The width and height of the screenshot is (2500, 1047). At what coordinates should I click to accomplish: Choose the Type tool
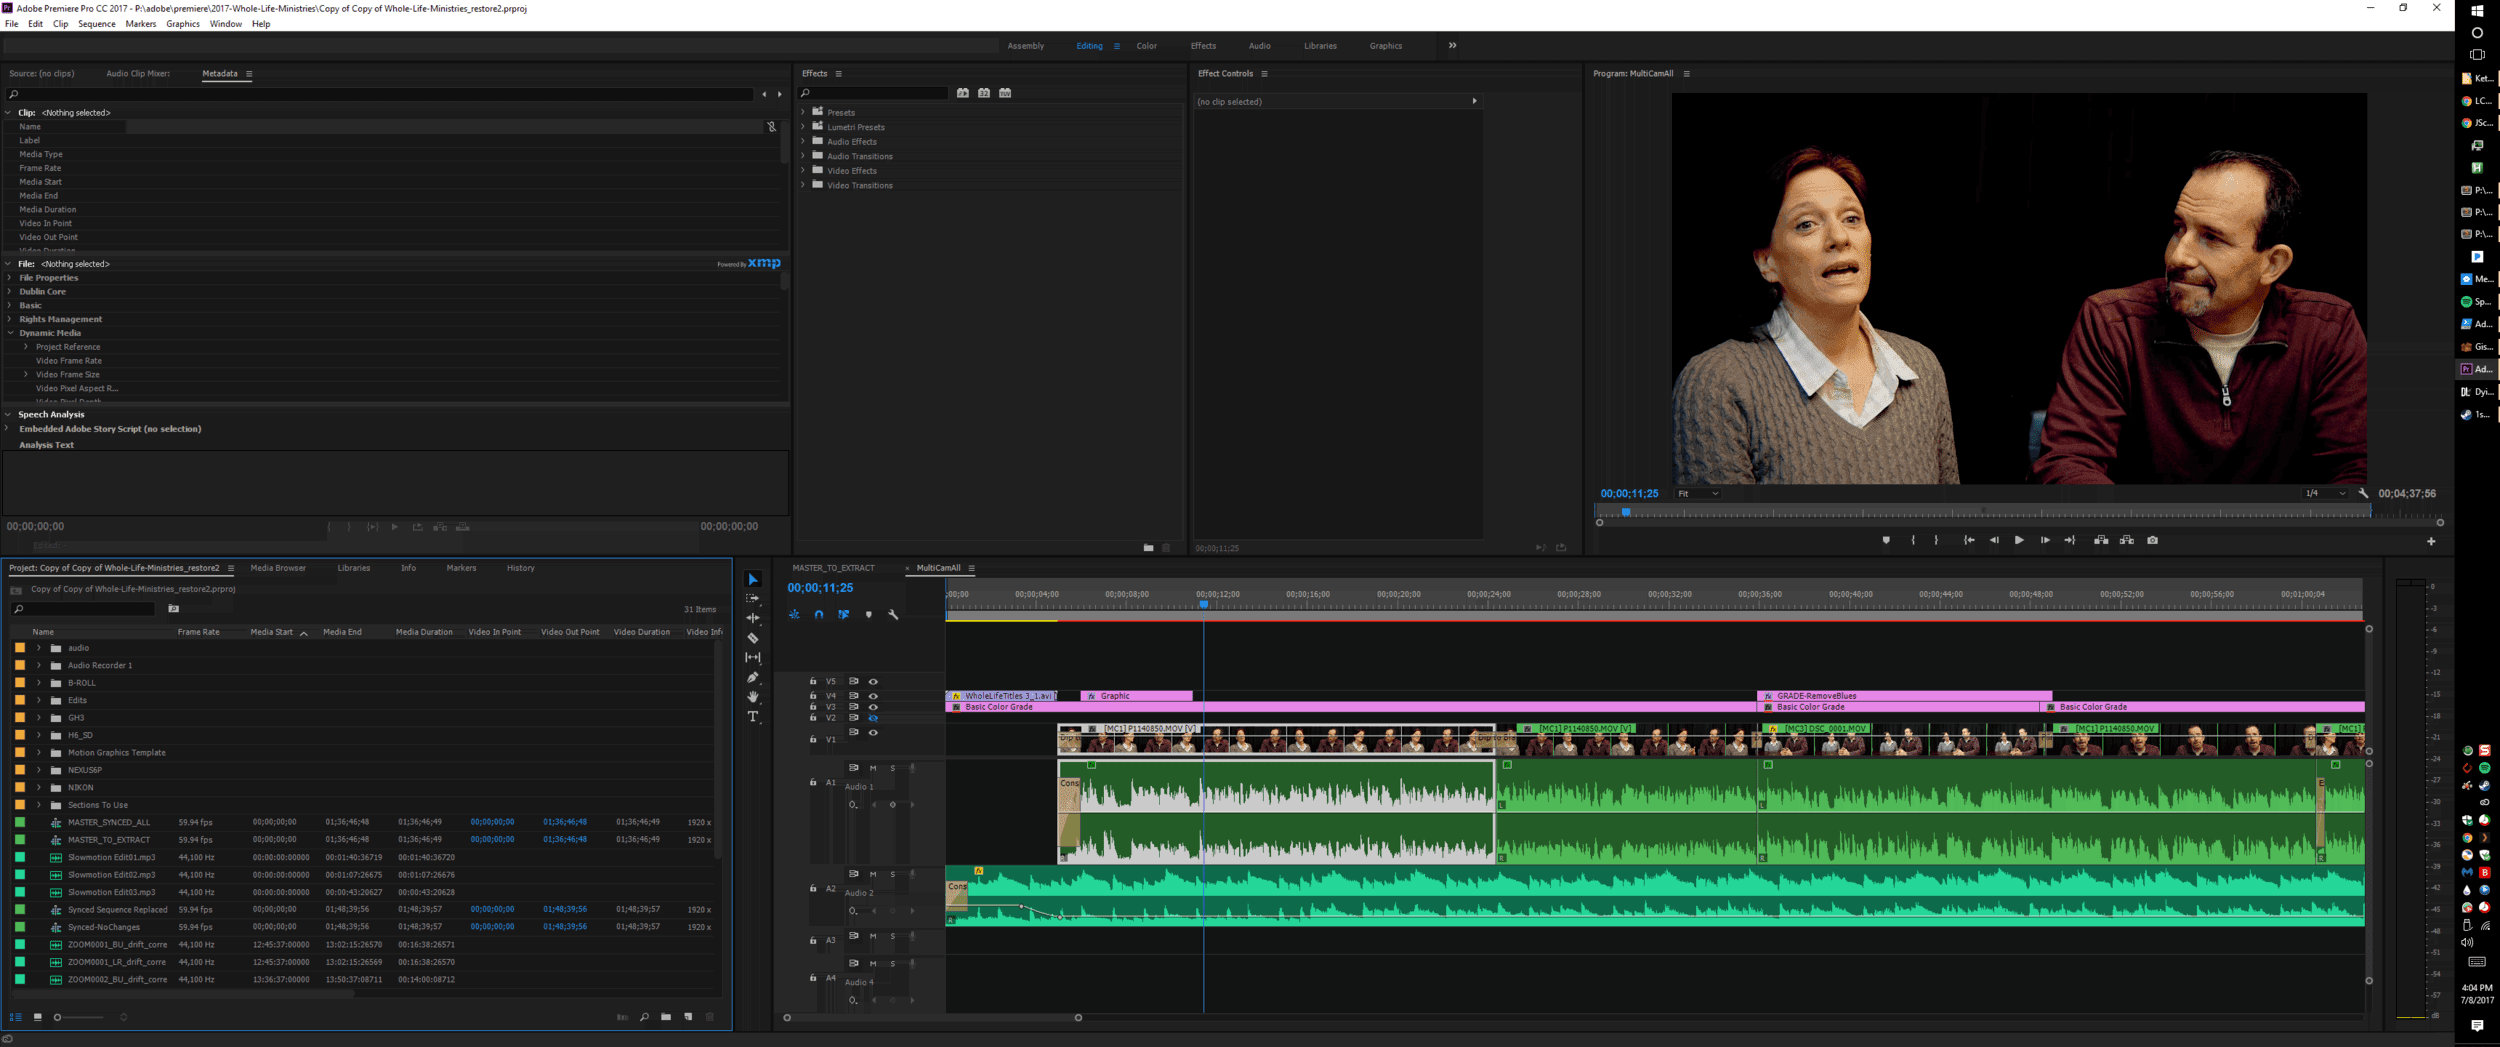[x=753, y=717]
